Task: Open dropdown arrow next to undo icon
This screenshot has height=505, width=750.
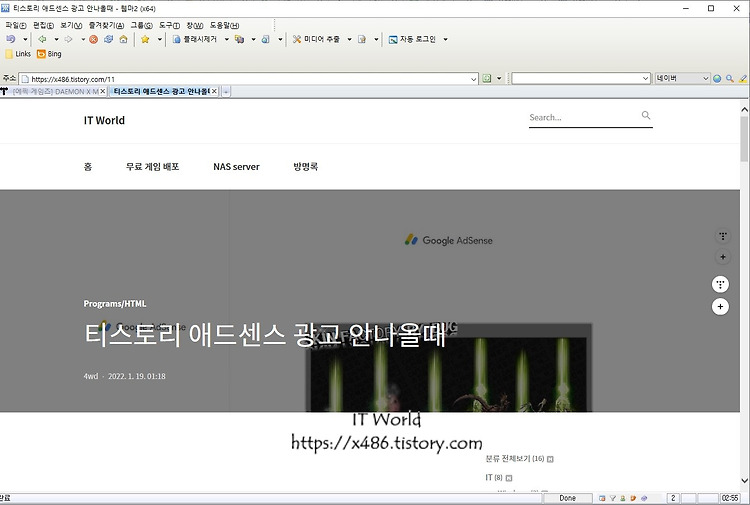Action: click(25, 39)
